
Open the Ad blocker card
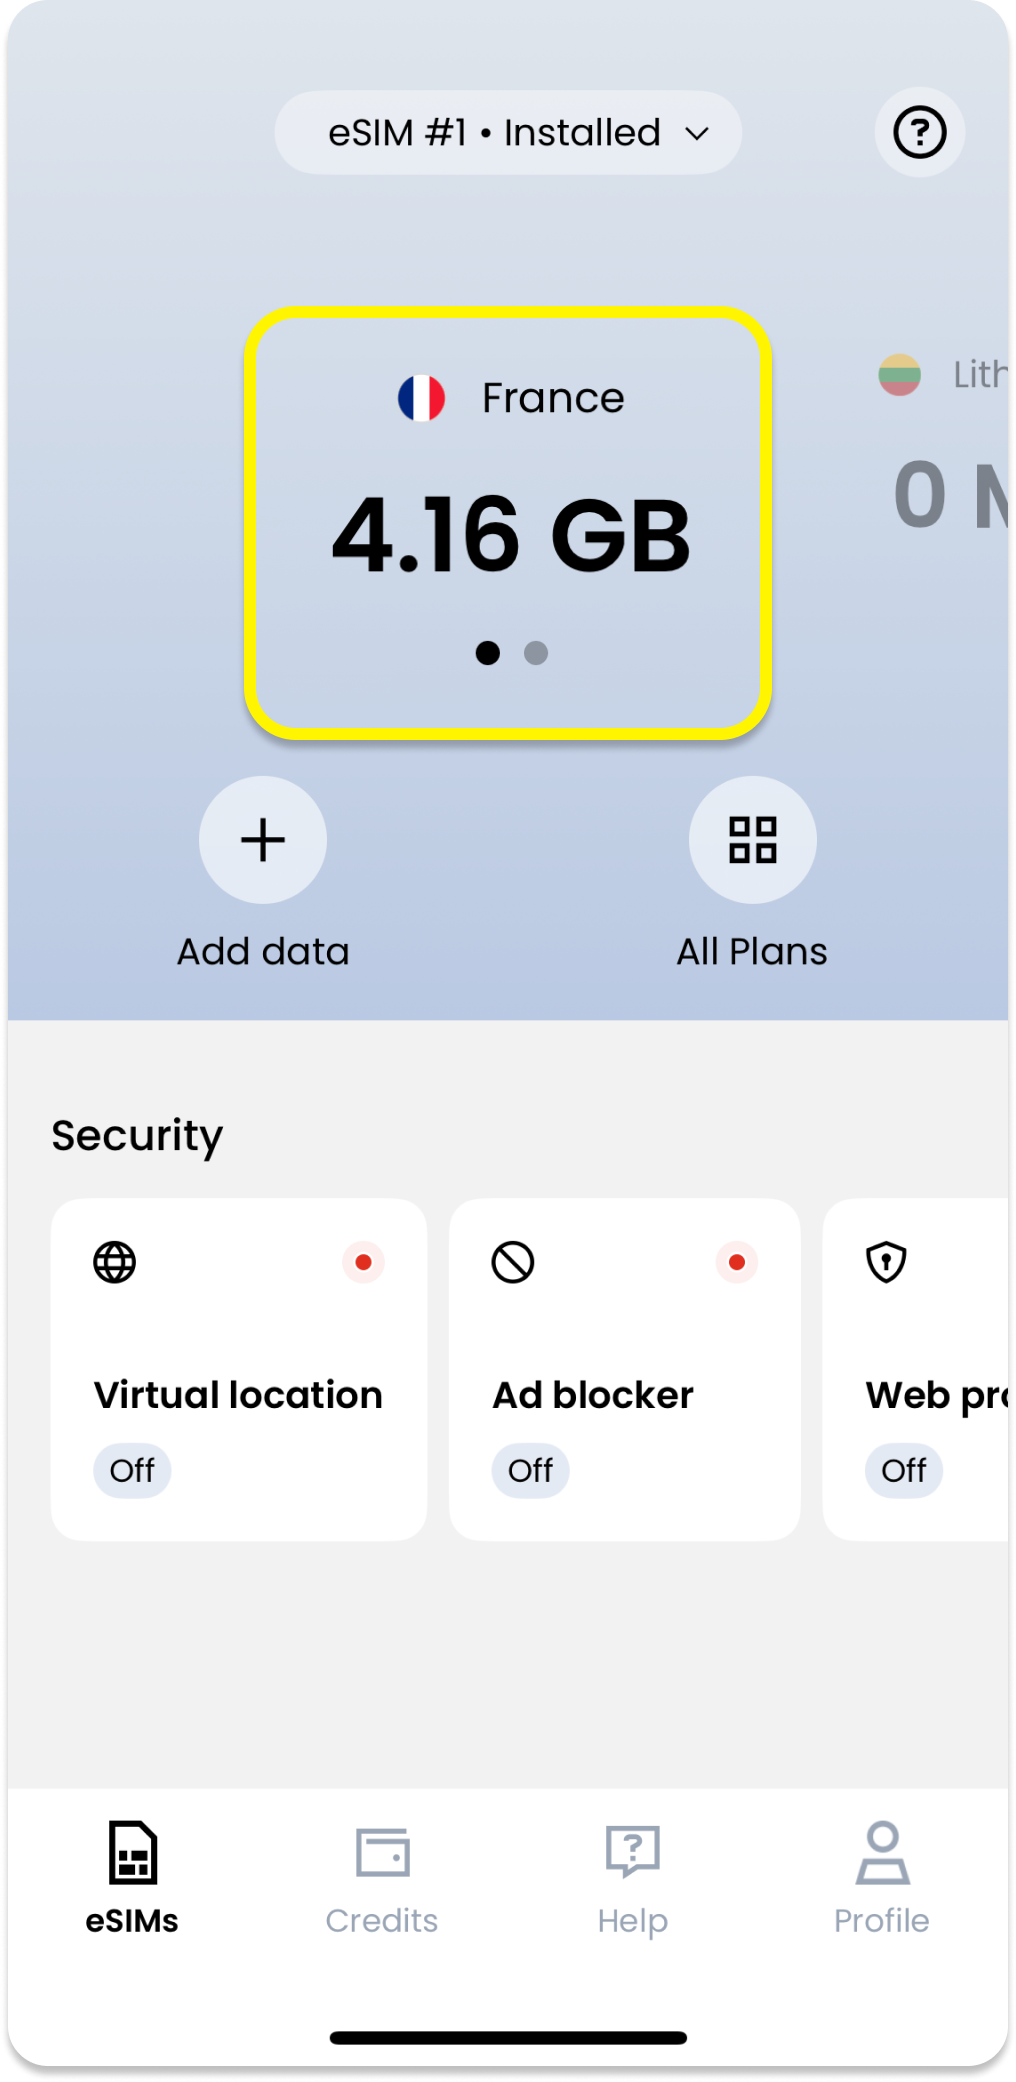(x=624, y=1370)
